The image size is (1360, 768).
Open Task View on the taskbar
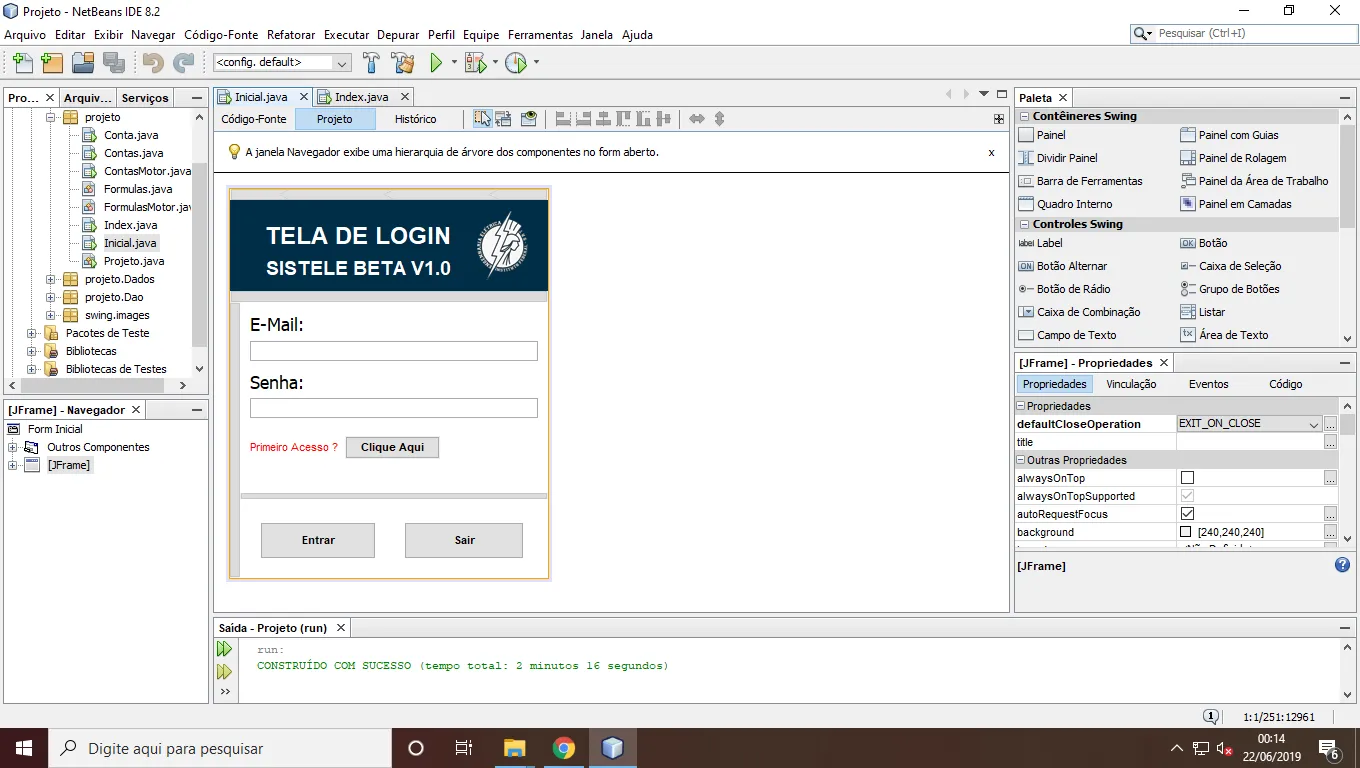coord(464,748)
